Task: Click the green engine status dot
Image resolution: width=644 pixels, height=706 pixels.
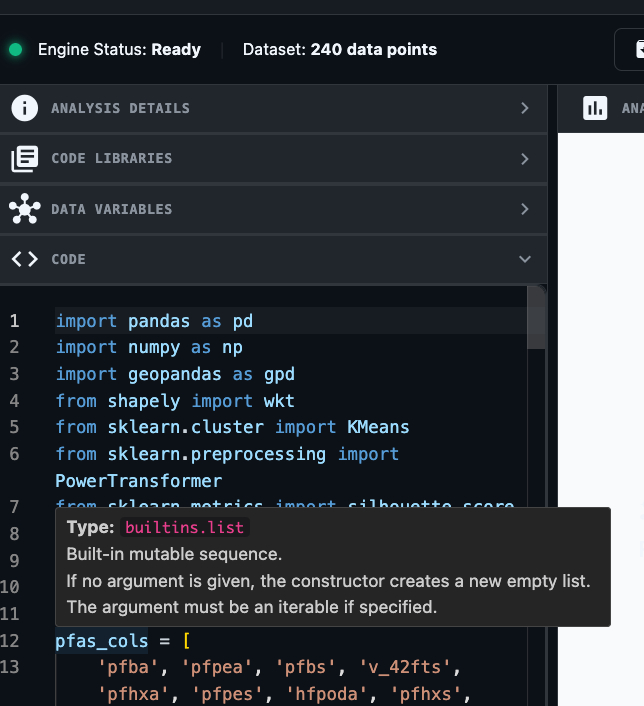Action: [15, 49]
